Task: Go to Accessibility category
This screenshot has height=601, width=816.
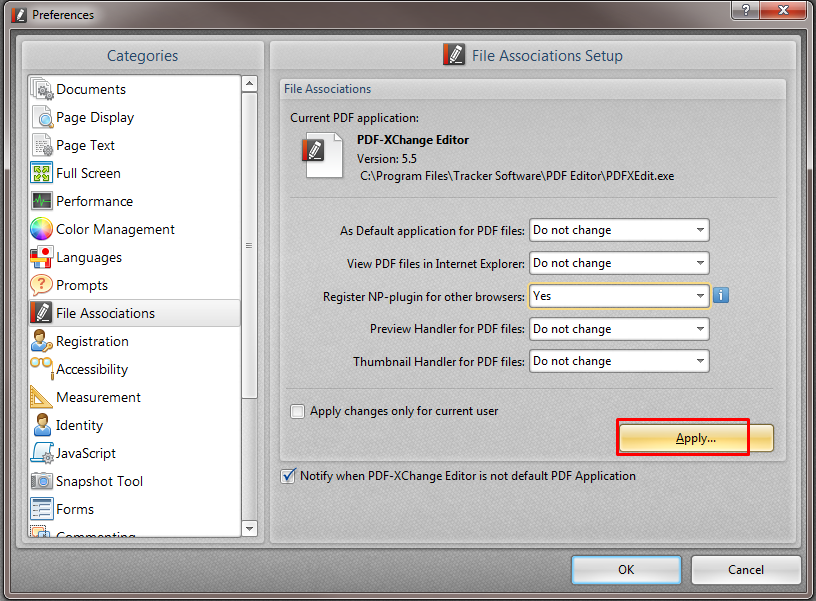Action: tap(134, 369)
